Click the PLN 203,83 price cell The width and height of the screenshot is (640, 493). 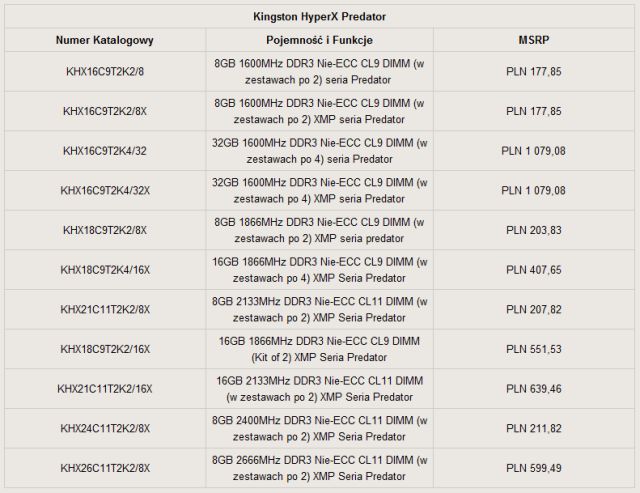pos(534,230)
